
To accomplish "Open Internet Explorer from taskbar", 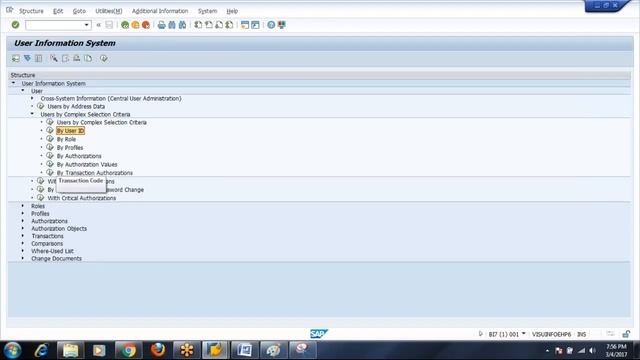I will pos(41,350).
